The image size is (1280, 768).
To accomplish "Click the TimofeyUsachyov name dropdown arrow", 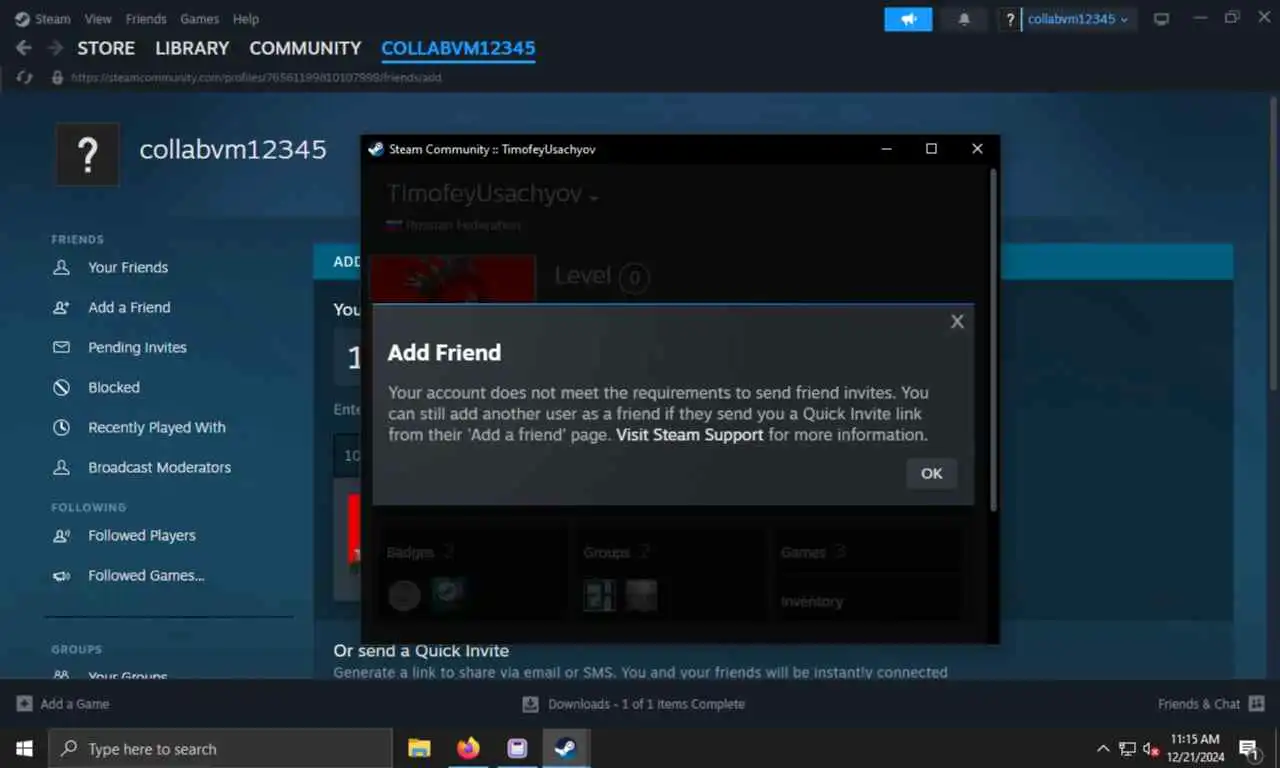I will [594, 198].
